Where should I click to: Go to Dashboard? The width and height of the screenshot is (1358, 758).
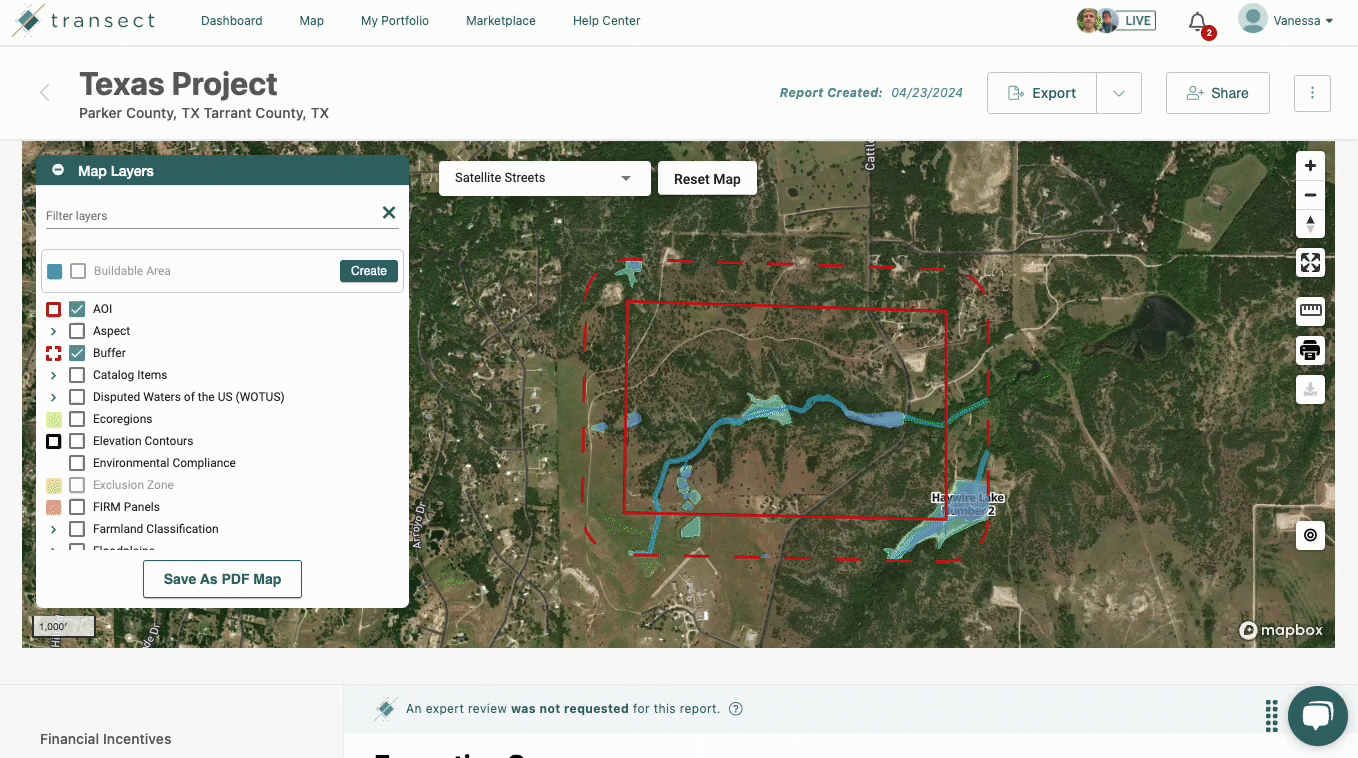(x=232, y=20)
